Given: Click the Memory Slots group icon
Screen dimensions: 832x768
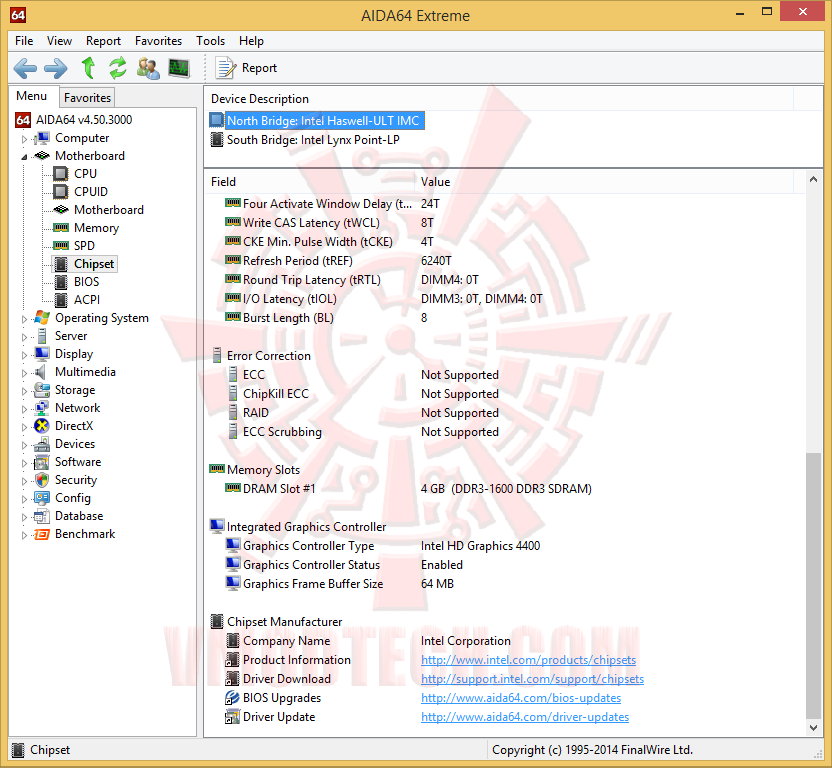Looking at the screenshot, I should click(x=217, y=469).
